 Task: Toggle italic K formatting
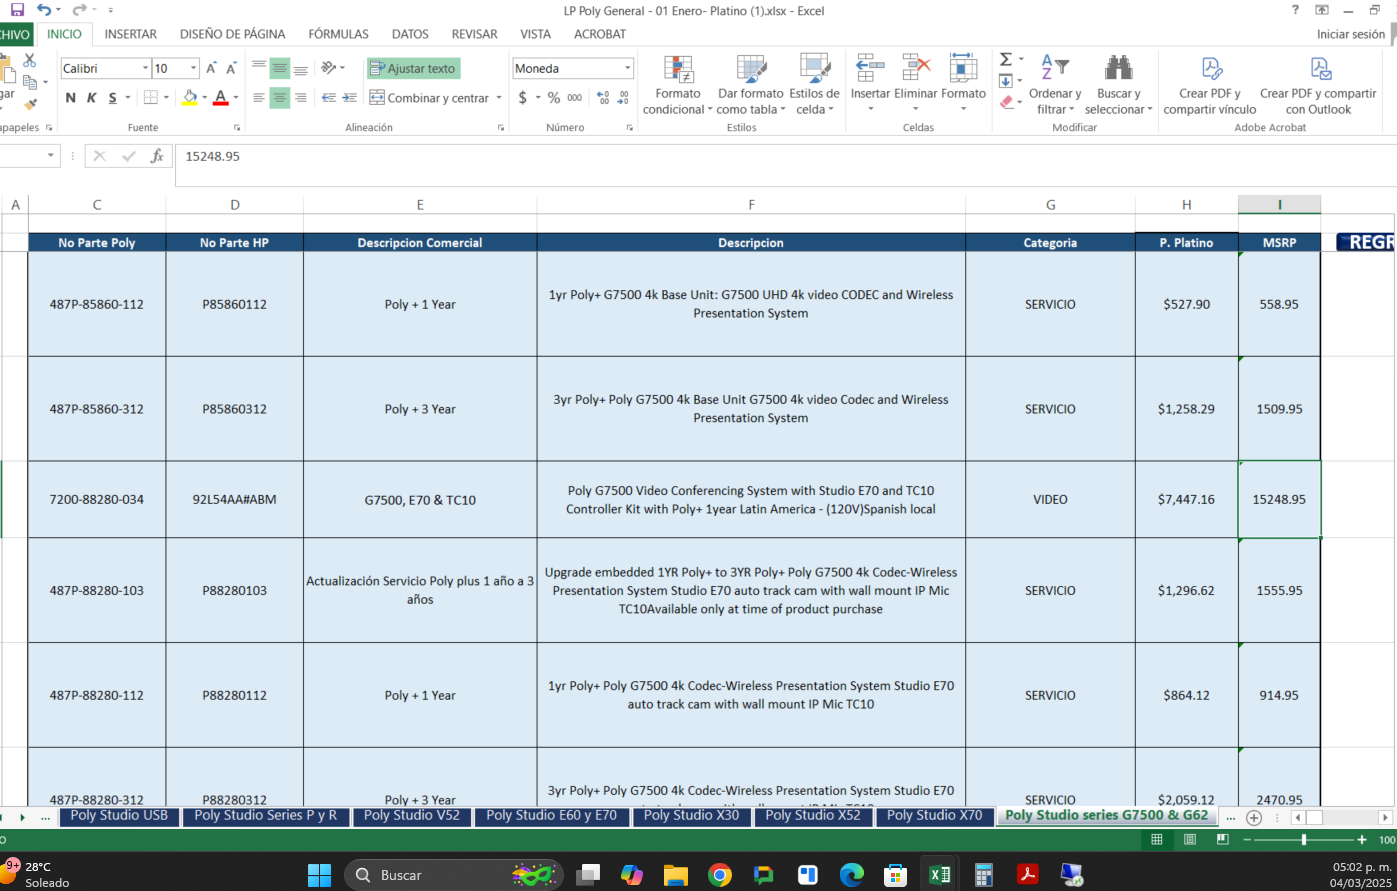[91, 97]
